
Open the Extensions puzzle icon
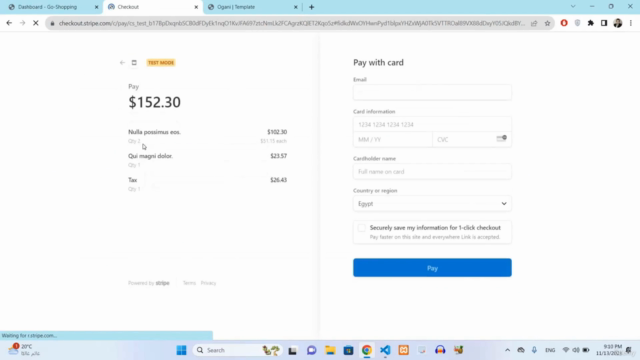coord(591,23)
